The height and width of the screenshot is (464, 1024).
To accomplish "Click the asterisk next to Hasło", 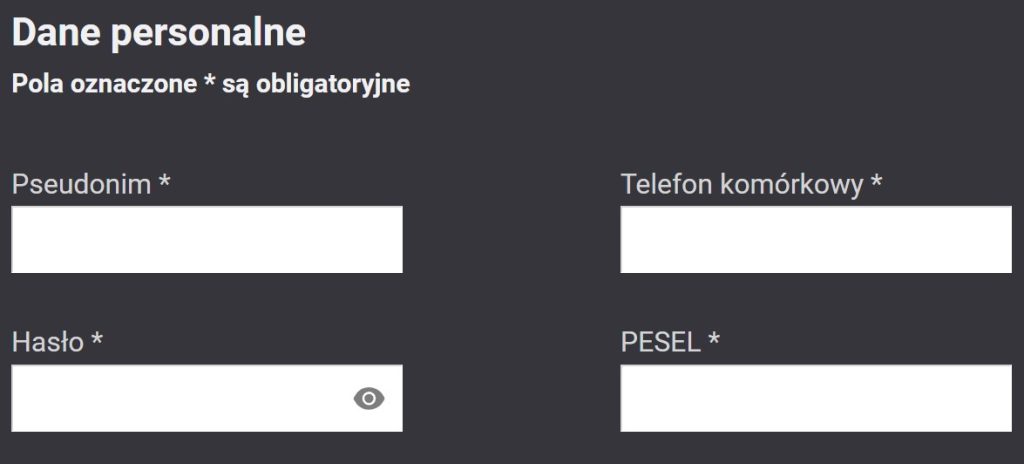I will click(97, 341).
